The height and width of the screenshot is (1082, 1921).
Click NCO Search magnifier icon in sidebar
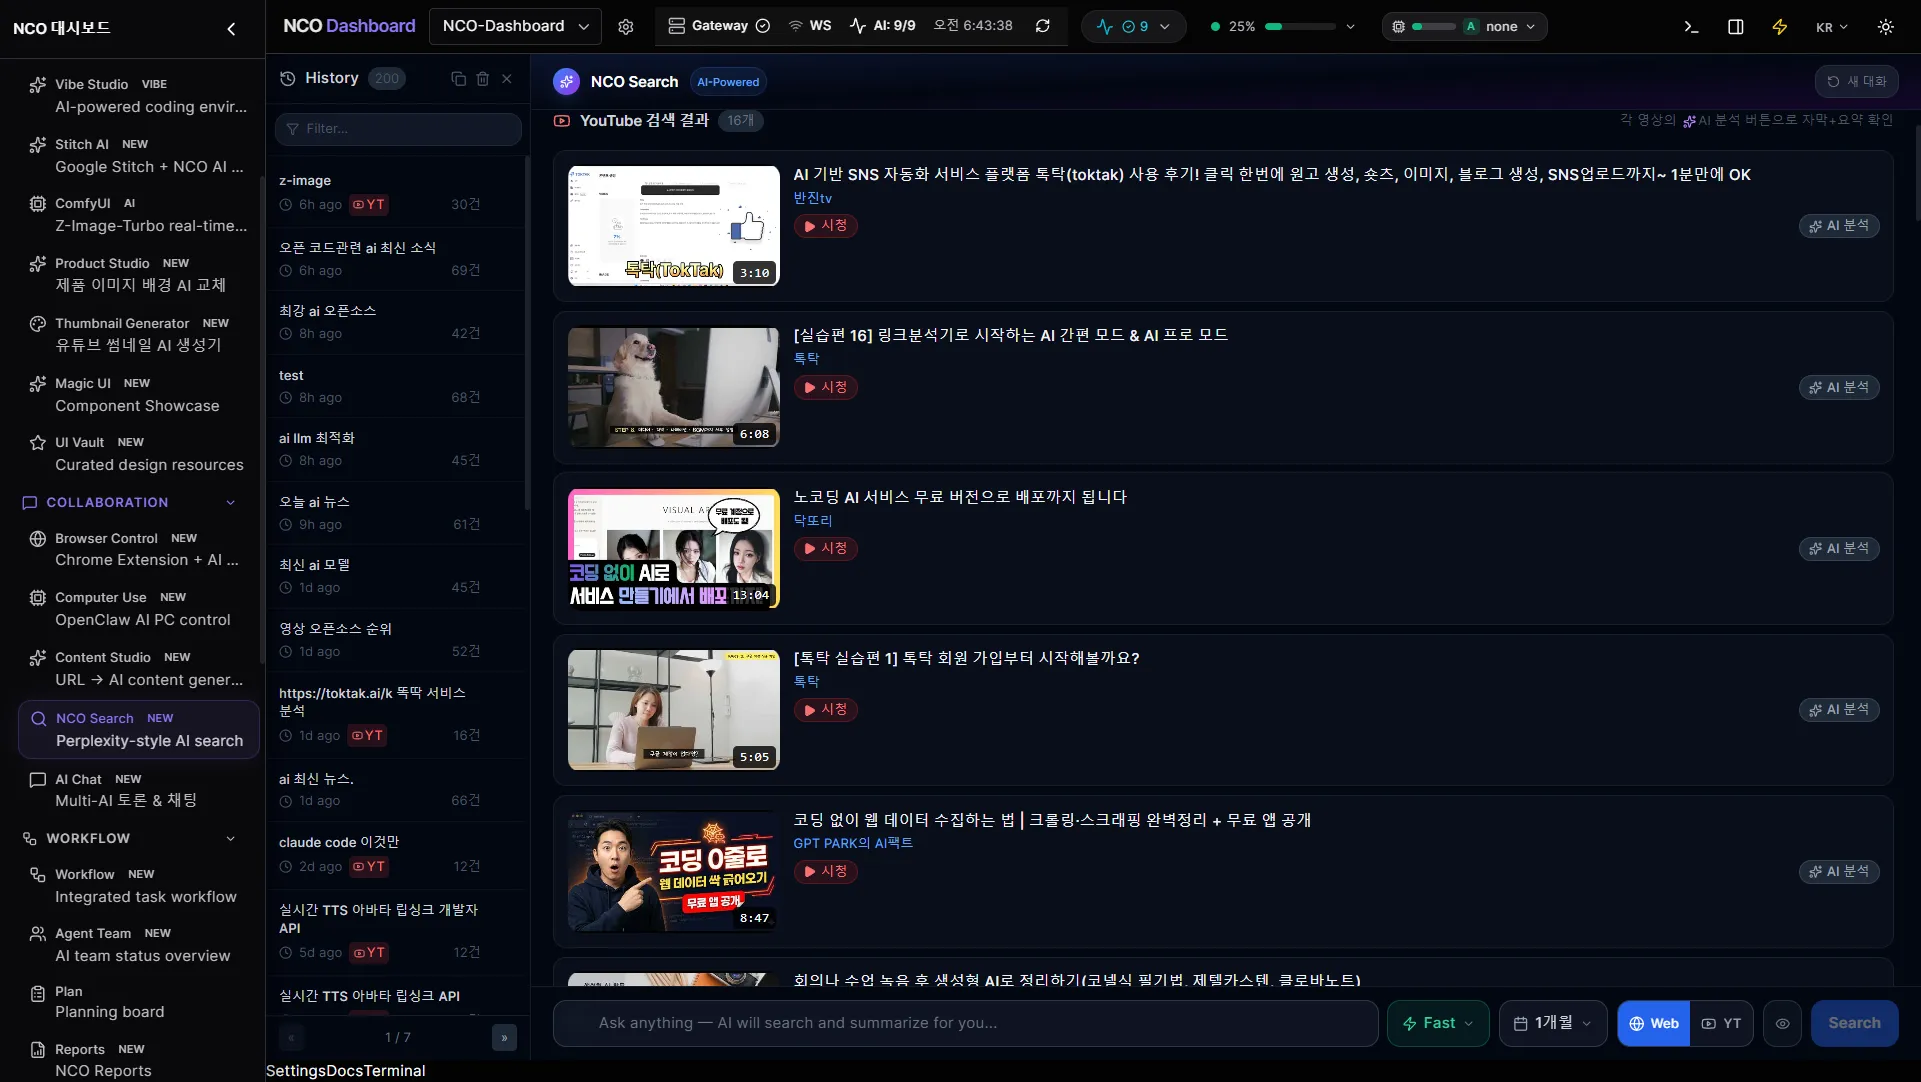point(39,719)
